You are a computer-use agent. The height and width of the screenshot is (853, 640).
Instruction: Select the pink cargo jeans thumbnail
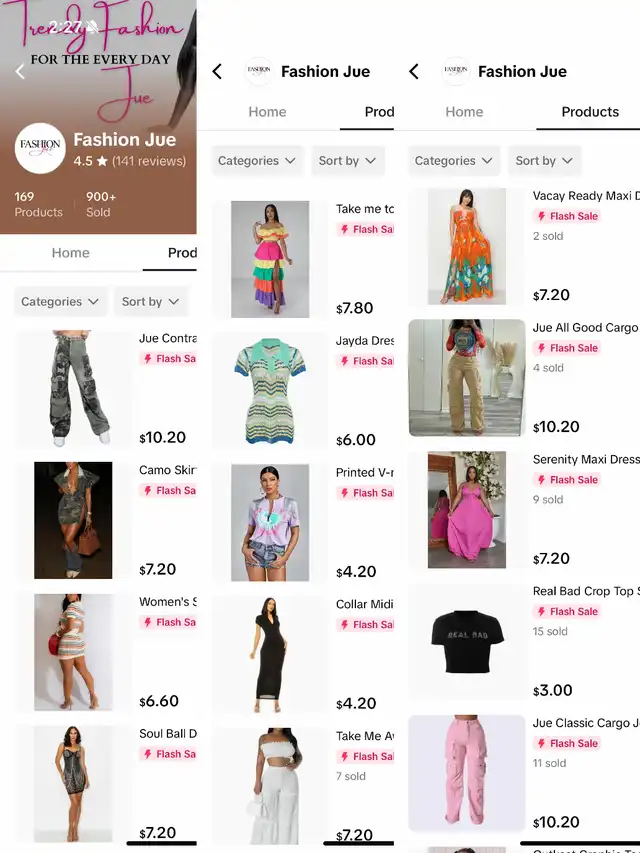[467, 773]
